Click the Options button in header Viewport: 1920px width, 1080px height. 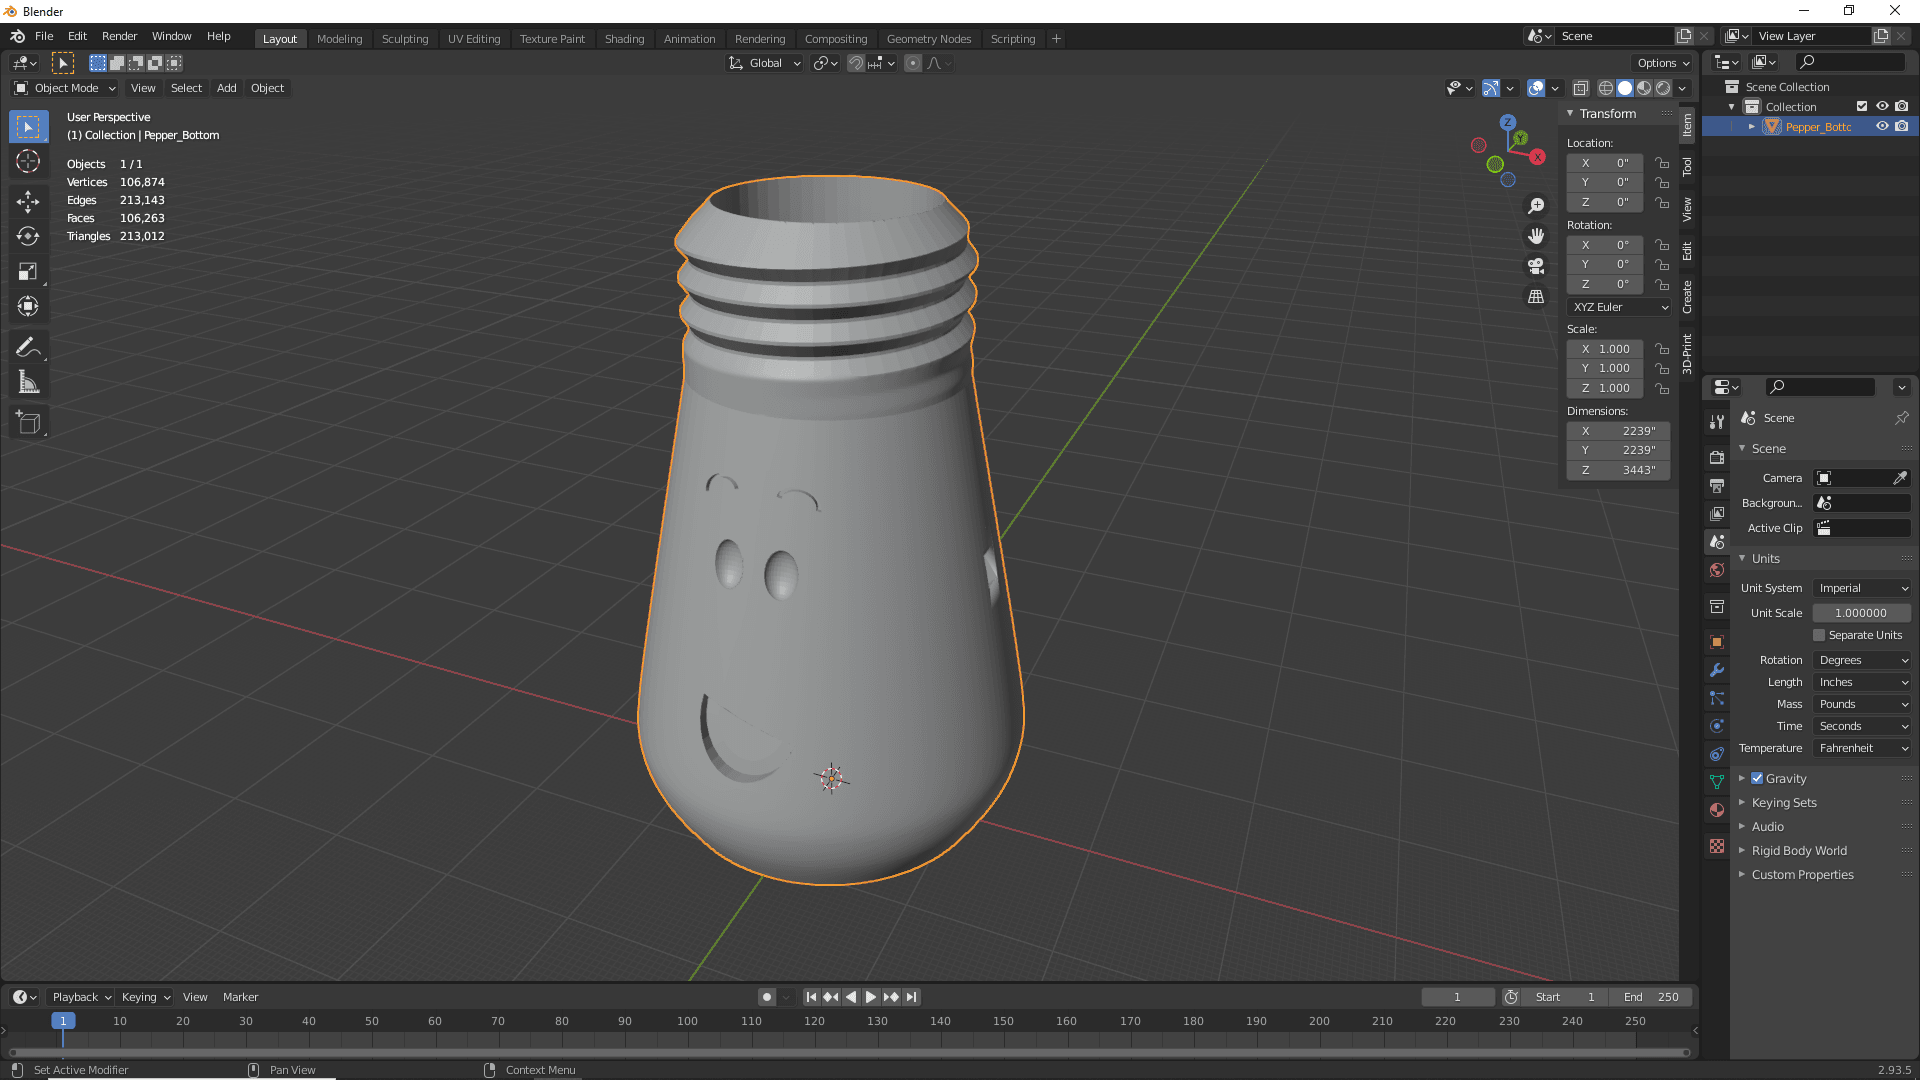[1663, 63]
